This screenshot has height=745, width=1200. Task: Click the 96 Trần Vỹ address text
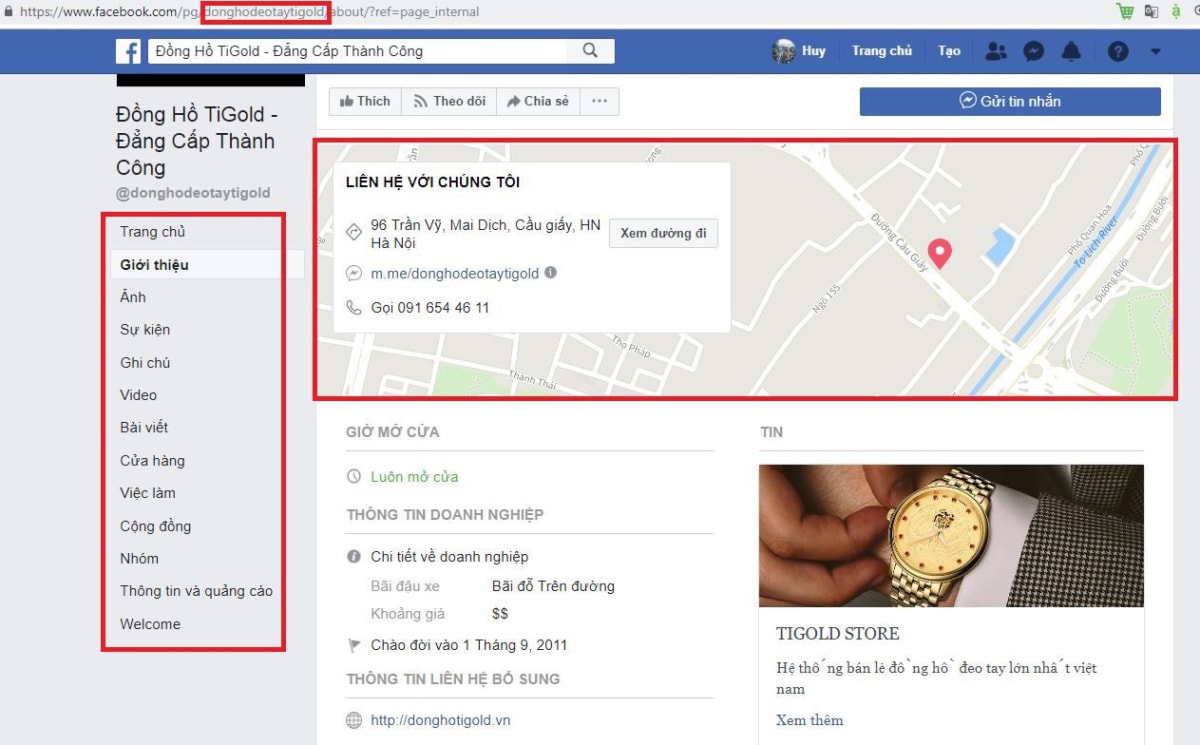click(x=486, y=234)
